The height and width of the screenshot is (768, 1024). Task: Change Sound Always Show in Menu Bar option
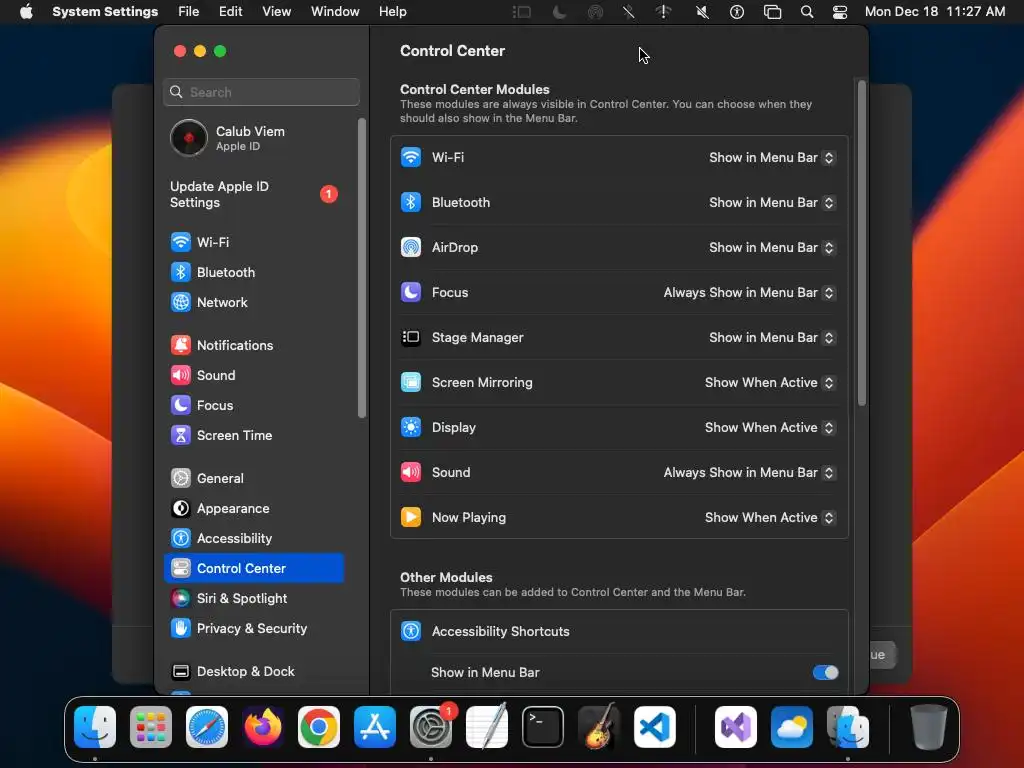coord(749,473)
